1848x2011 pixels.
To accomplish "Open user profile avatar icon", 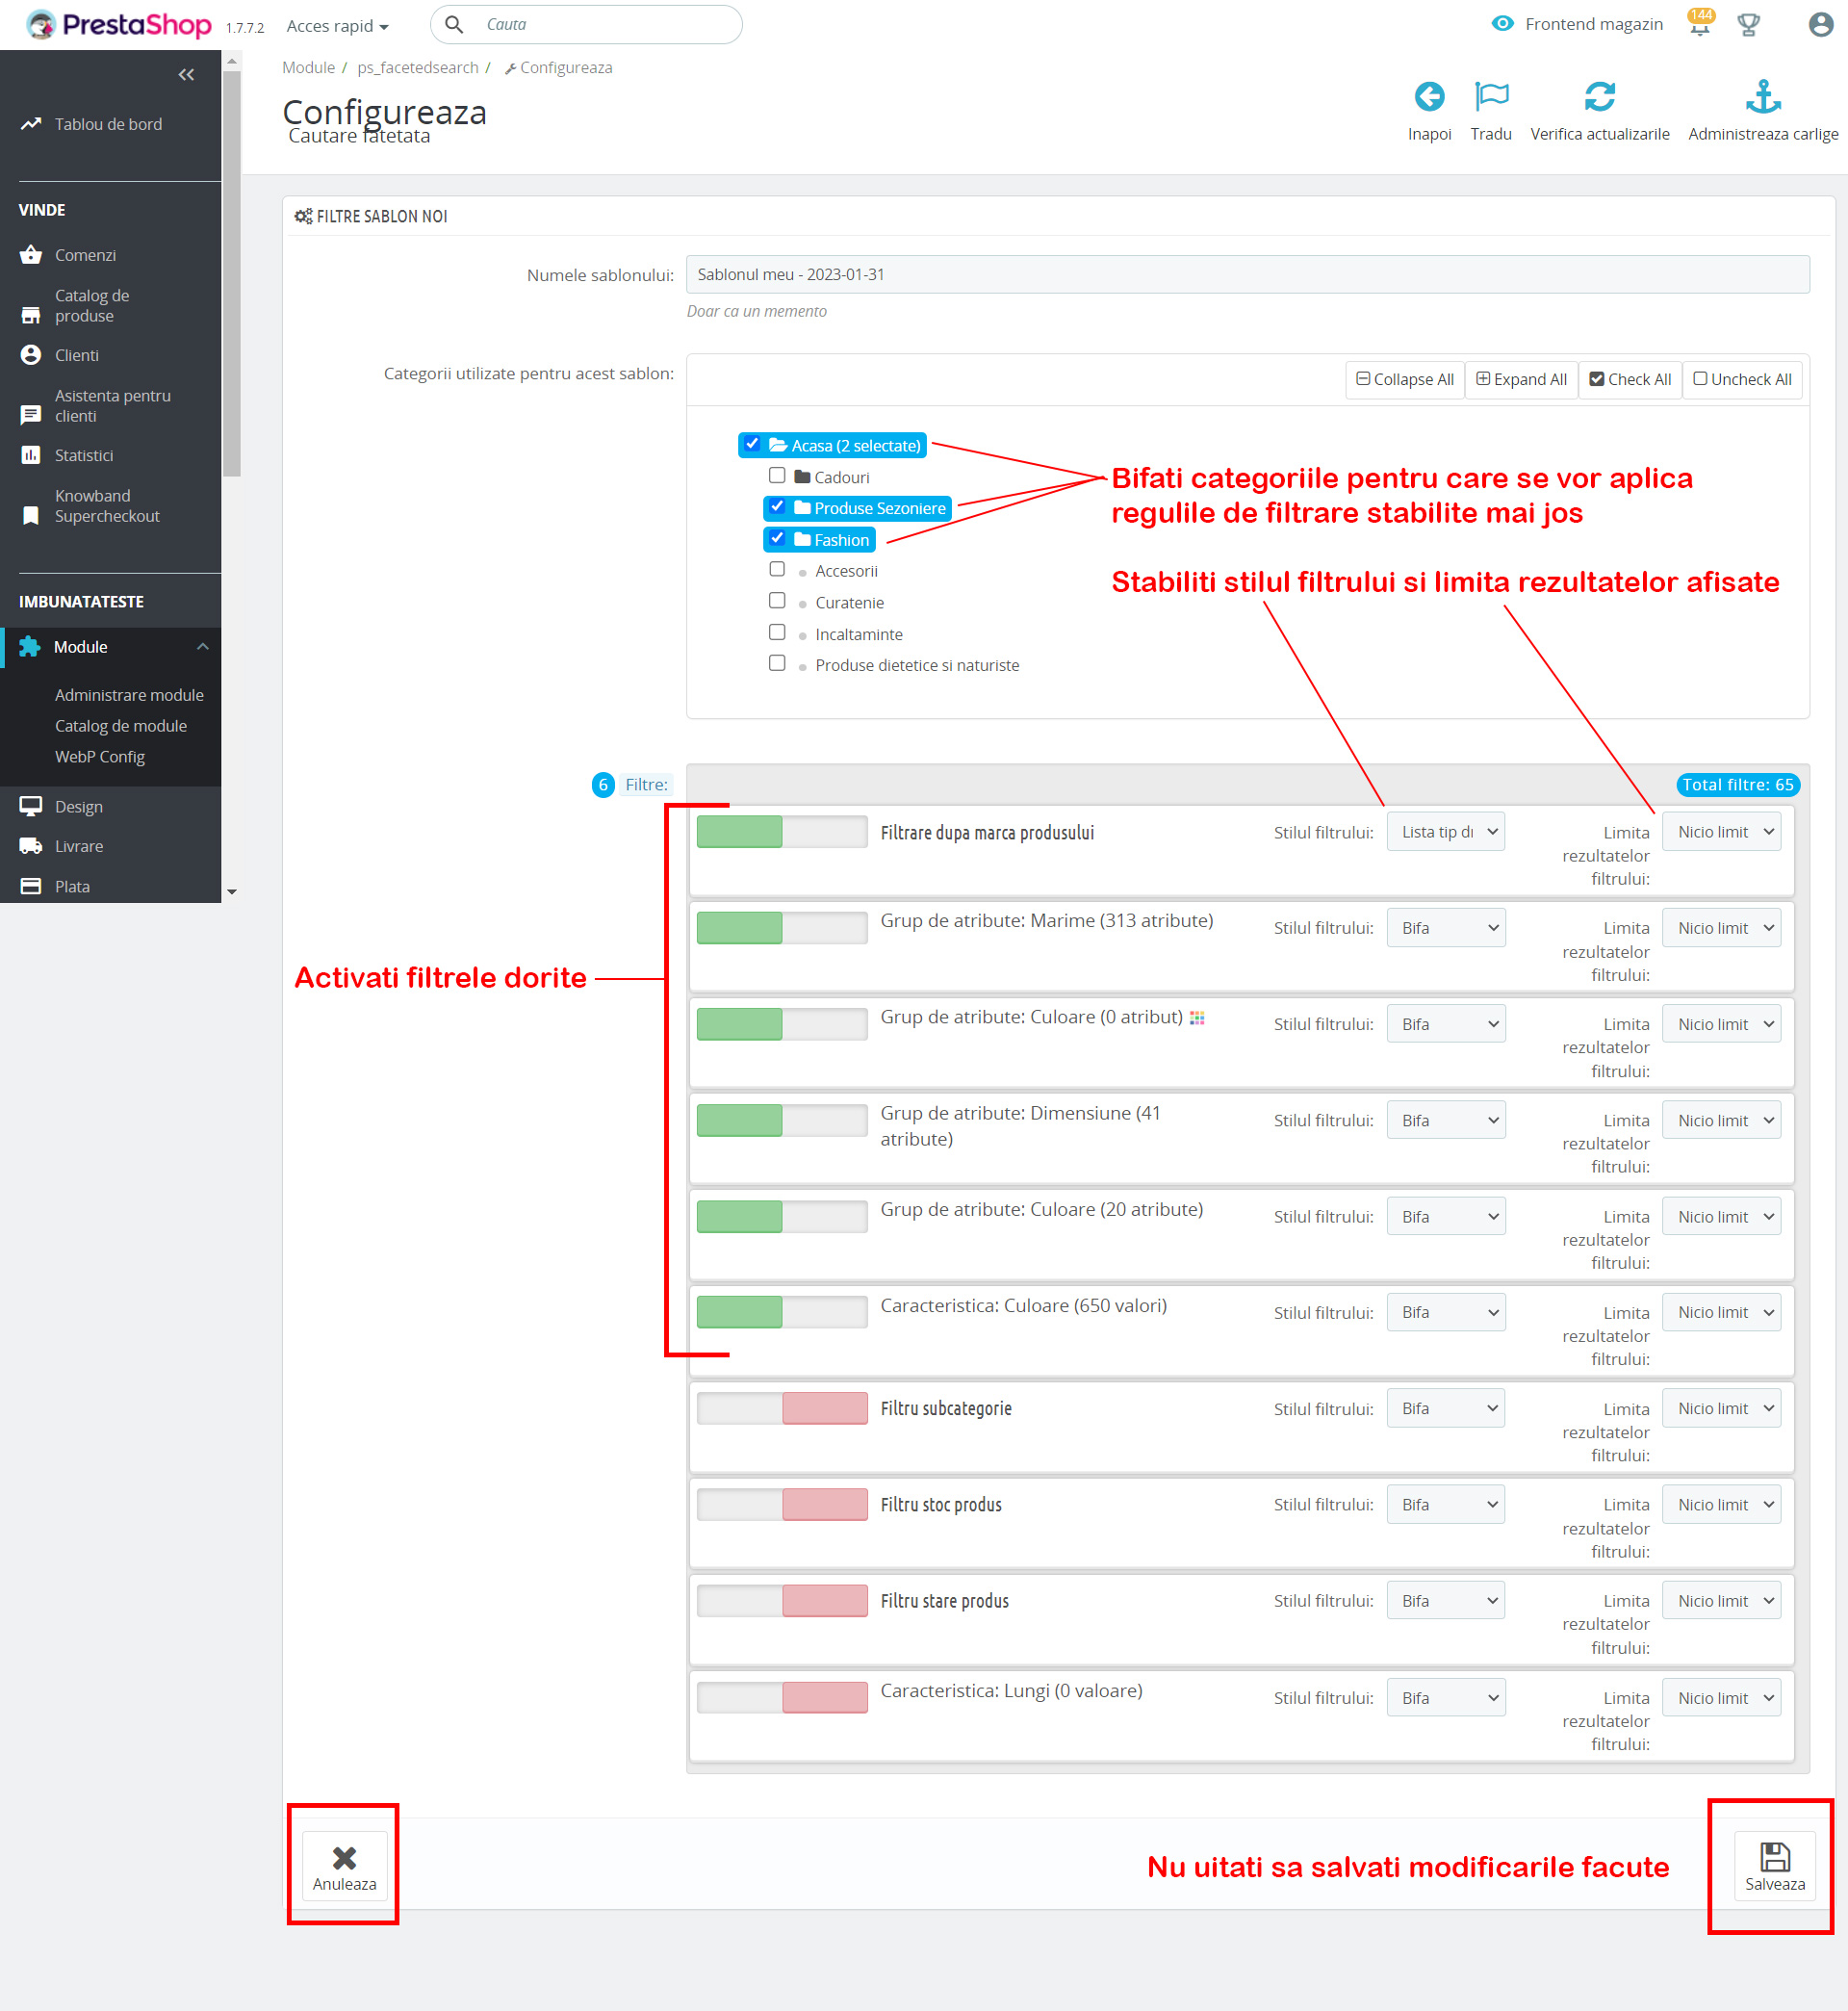I will click(x=1821, y=24).
